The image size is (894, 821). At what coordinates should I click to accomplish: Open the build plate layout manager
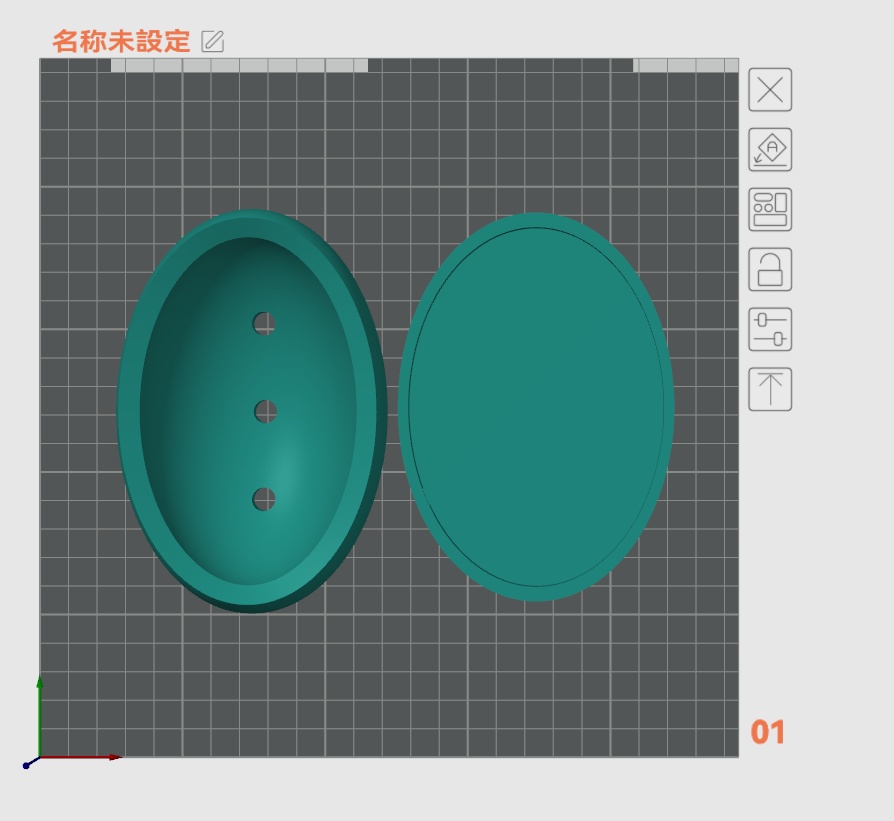point(770,210)
